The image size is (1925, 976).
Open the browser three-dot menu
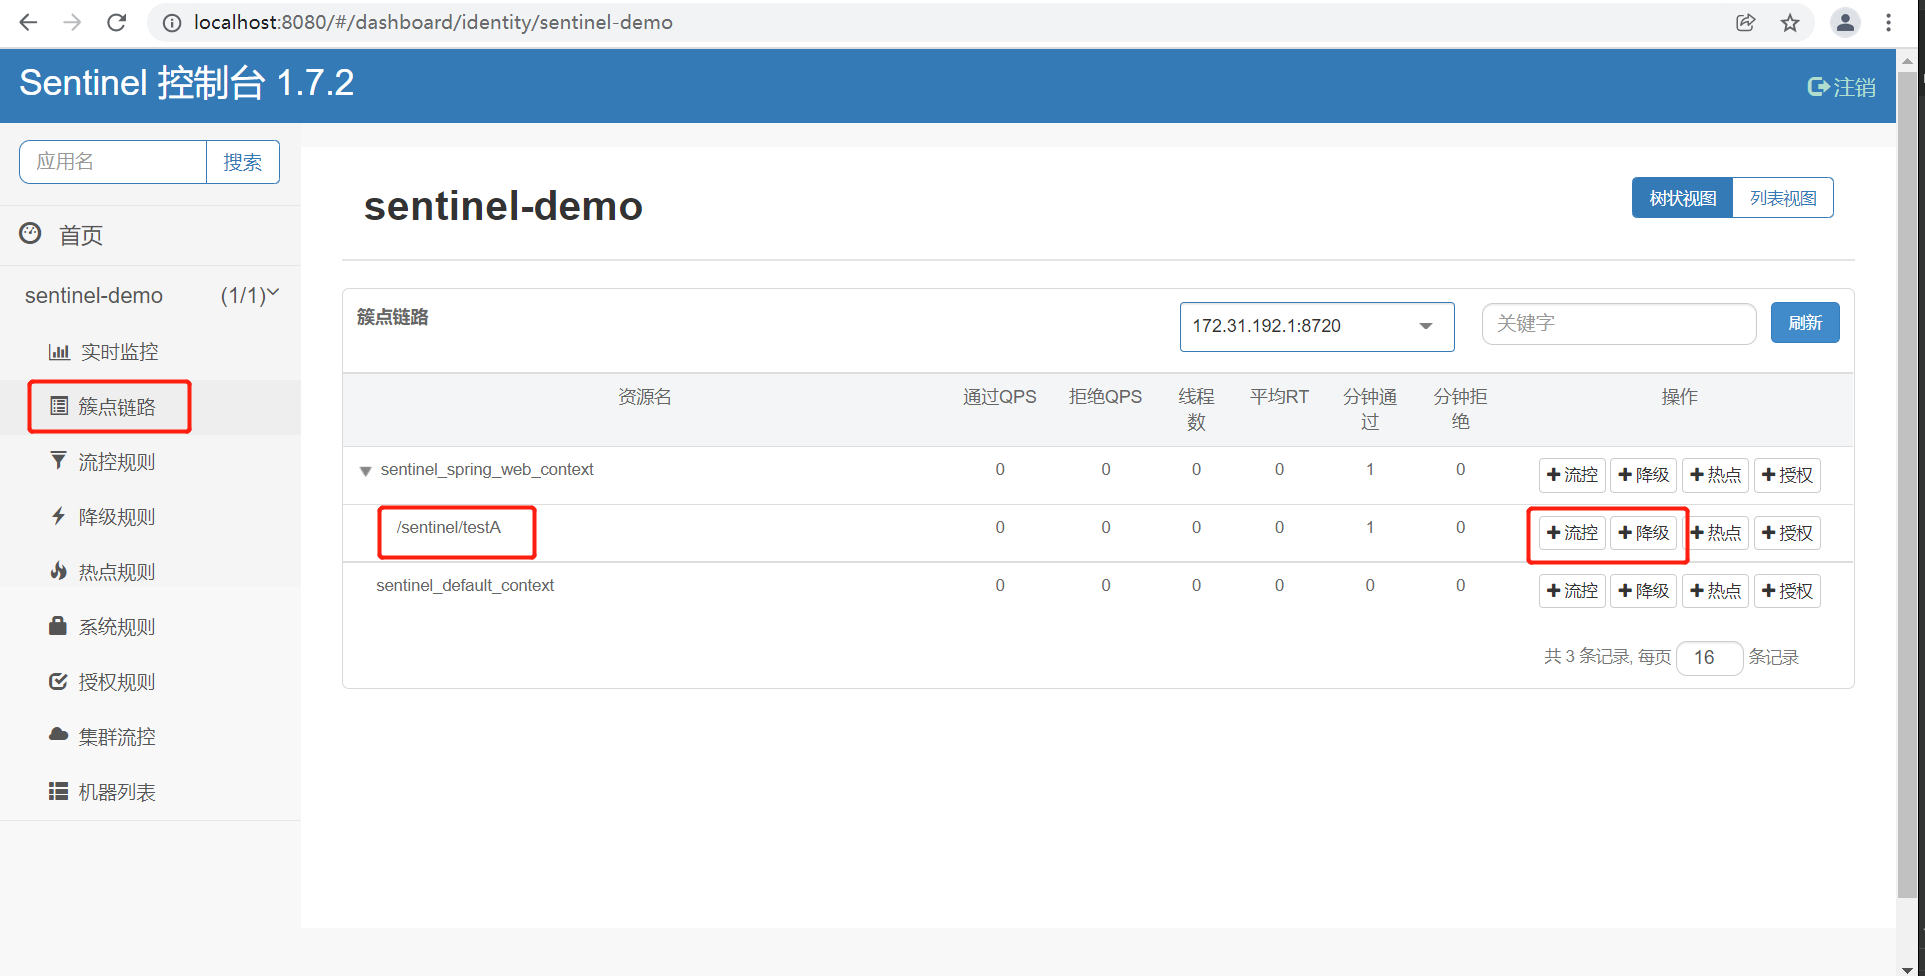coord(1888,22)
